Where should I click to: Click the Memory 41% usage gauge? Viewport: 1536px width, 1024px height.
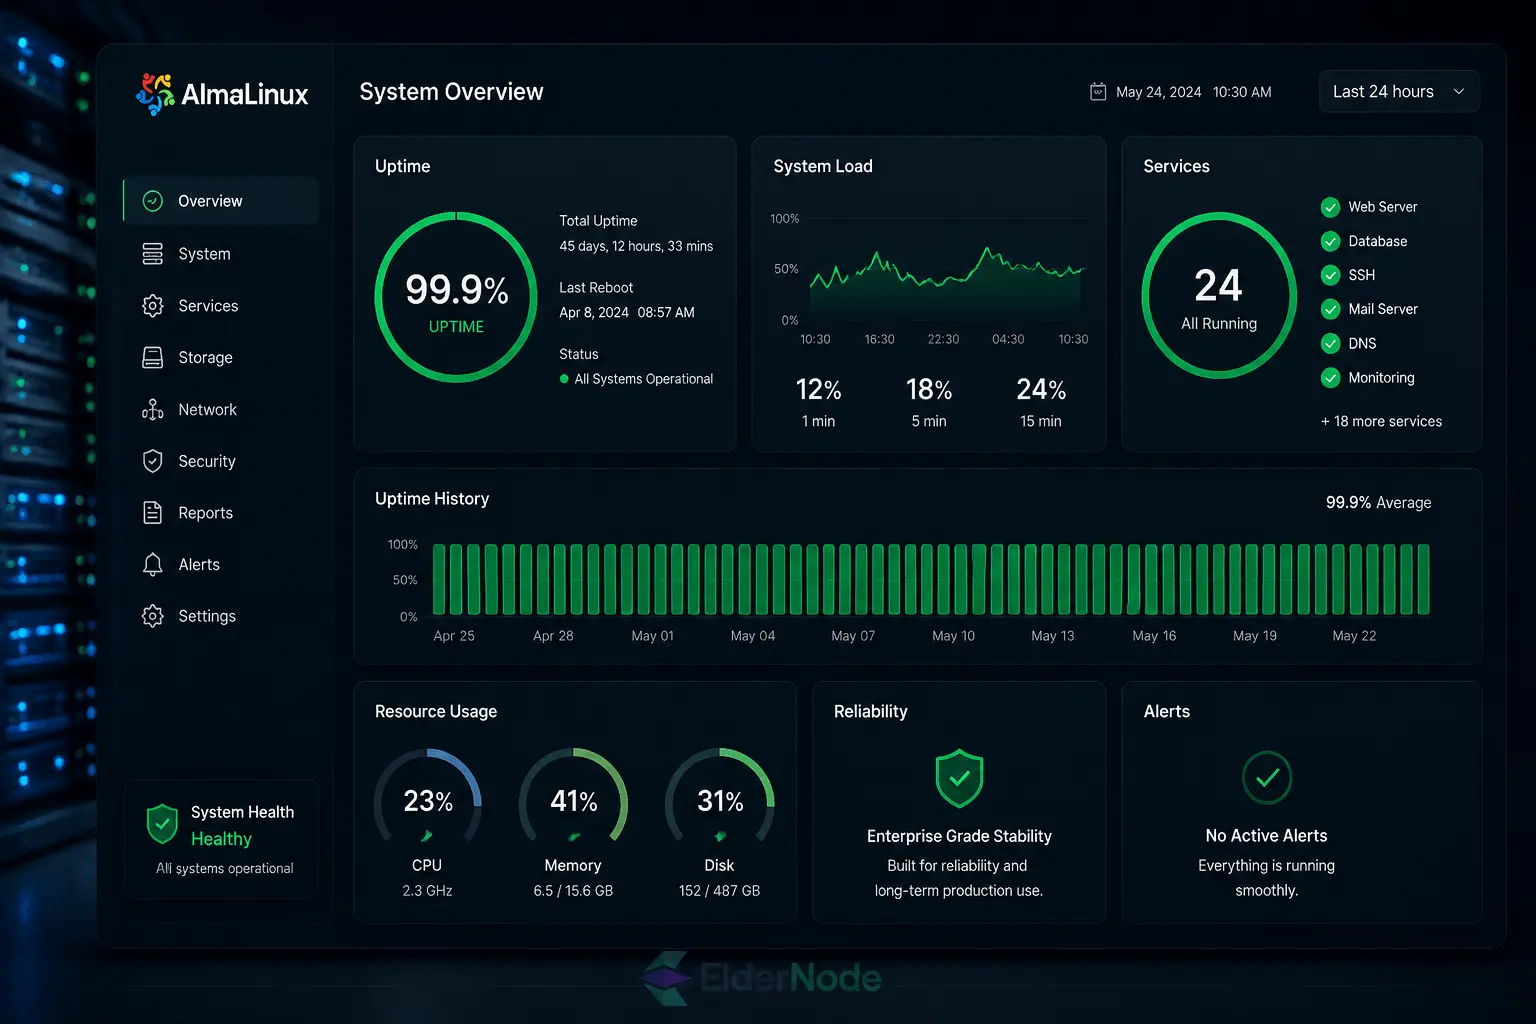[574, 797]
